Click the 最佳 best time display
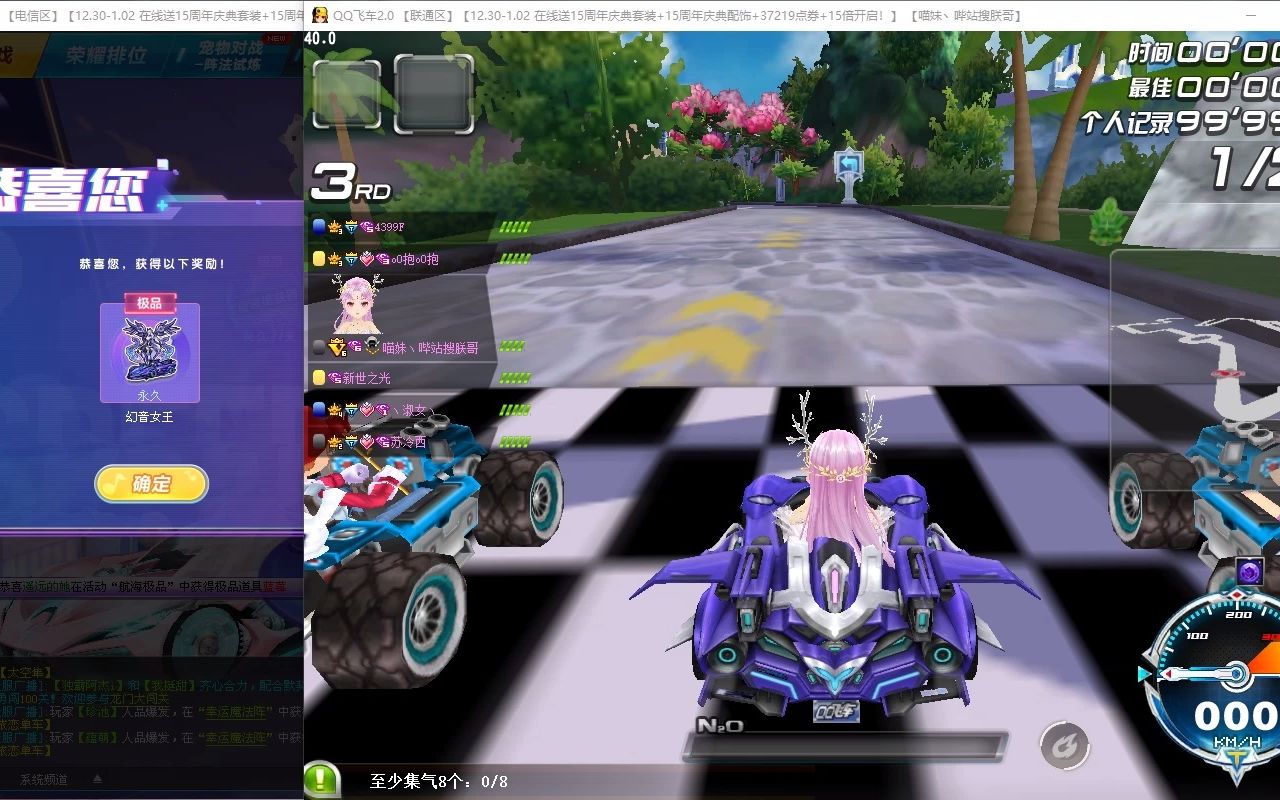1280x800 pixels. (x=1204, y=87)
